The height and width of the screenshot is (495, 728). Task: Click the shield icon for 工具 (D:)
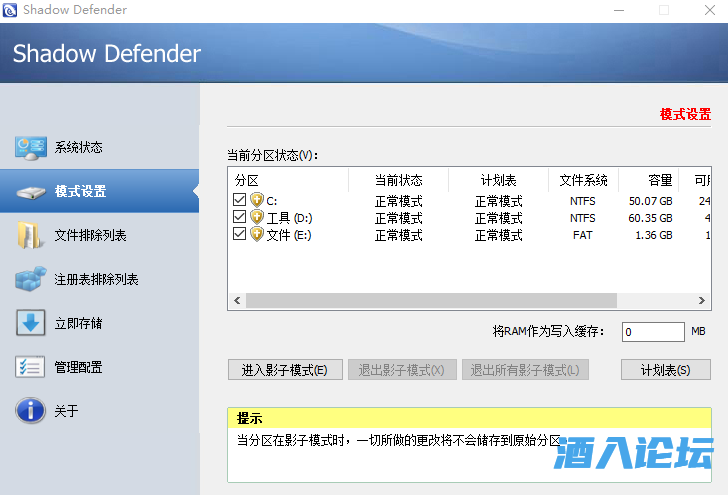[257, 217]
